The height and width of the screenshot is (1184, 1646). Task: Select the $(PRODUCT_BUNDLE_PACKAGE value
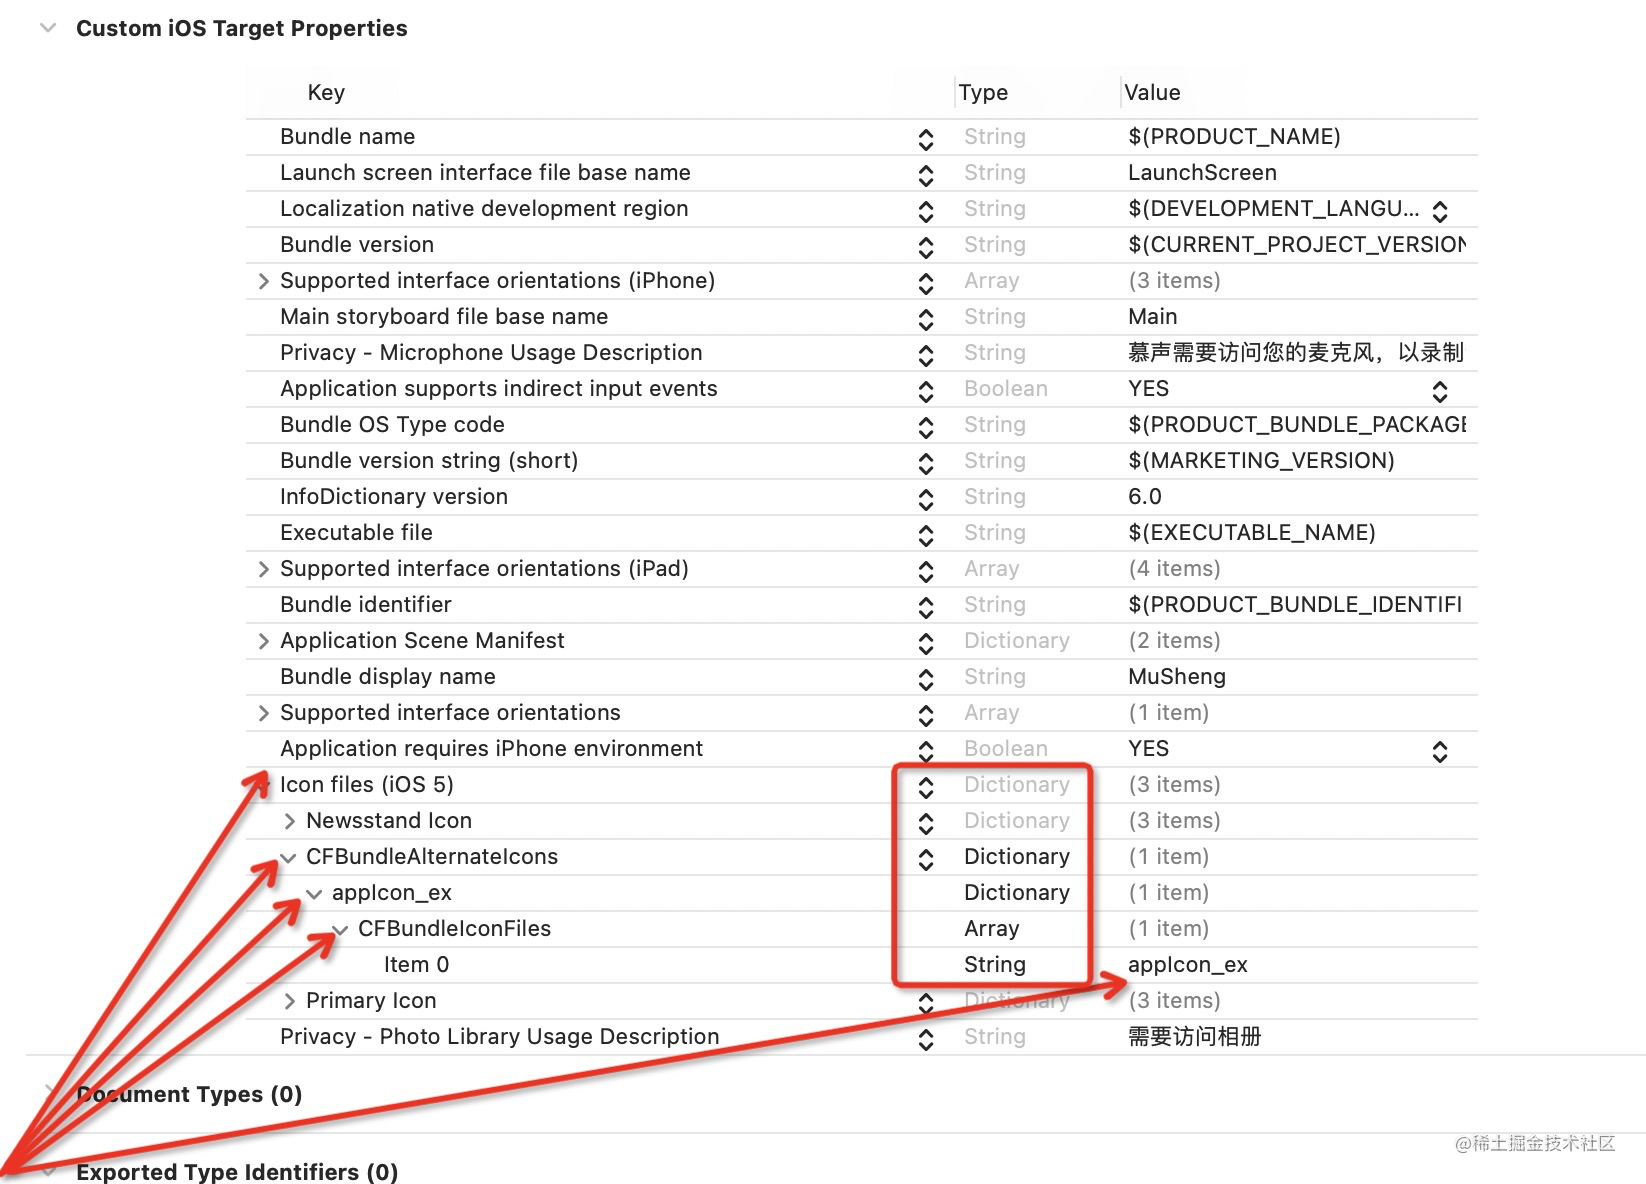[x=1297, y=425]
